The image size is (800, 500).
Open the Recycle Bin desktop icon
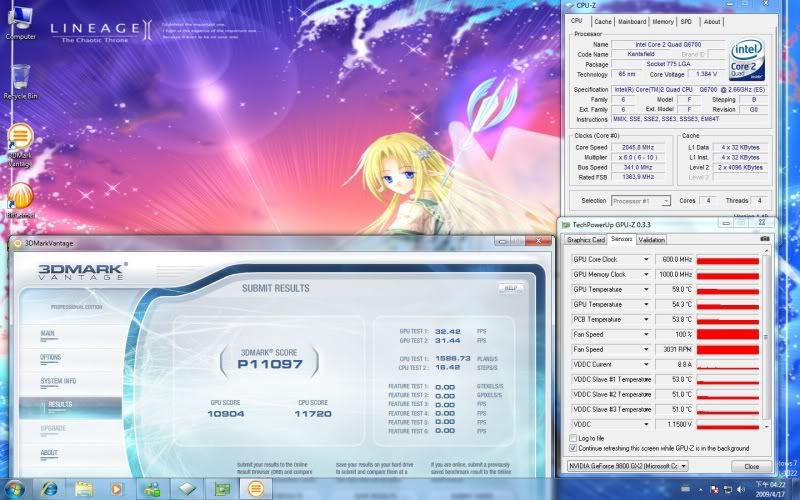pyautogui.click(x=20, y=78)
